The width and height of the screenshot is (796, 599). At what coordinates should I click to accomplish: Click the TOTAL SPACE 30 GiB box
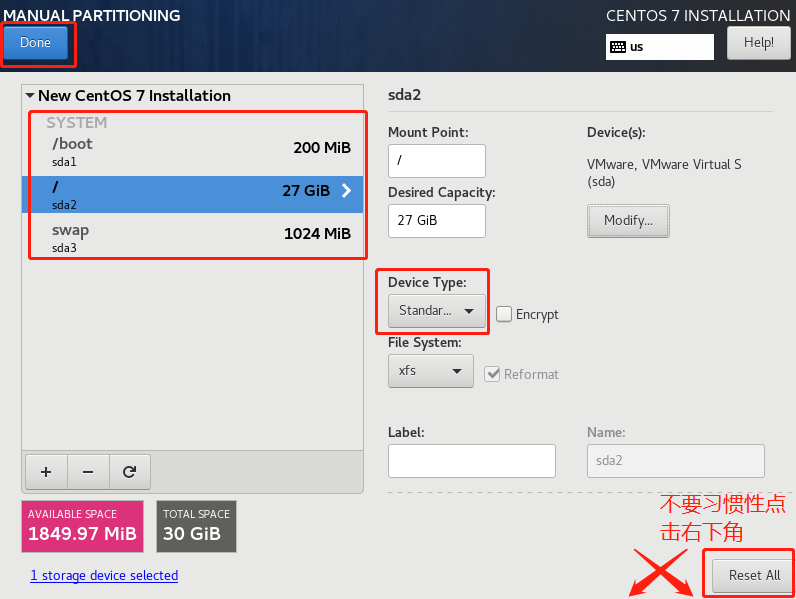click(196, 526)
